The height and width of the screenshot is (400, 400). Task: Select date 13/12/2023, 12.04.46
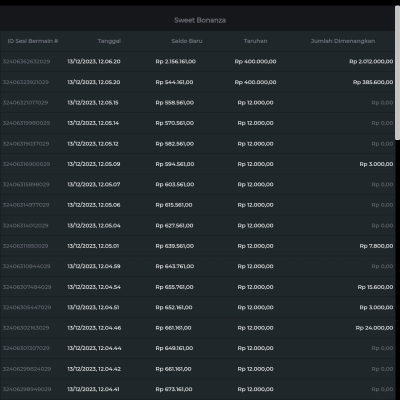[x=94, y=328]
